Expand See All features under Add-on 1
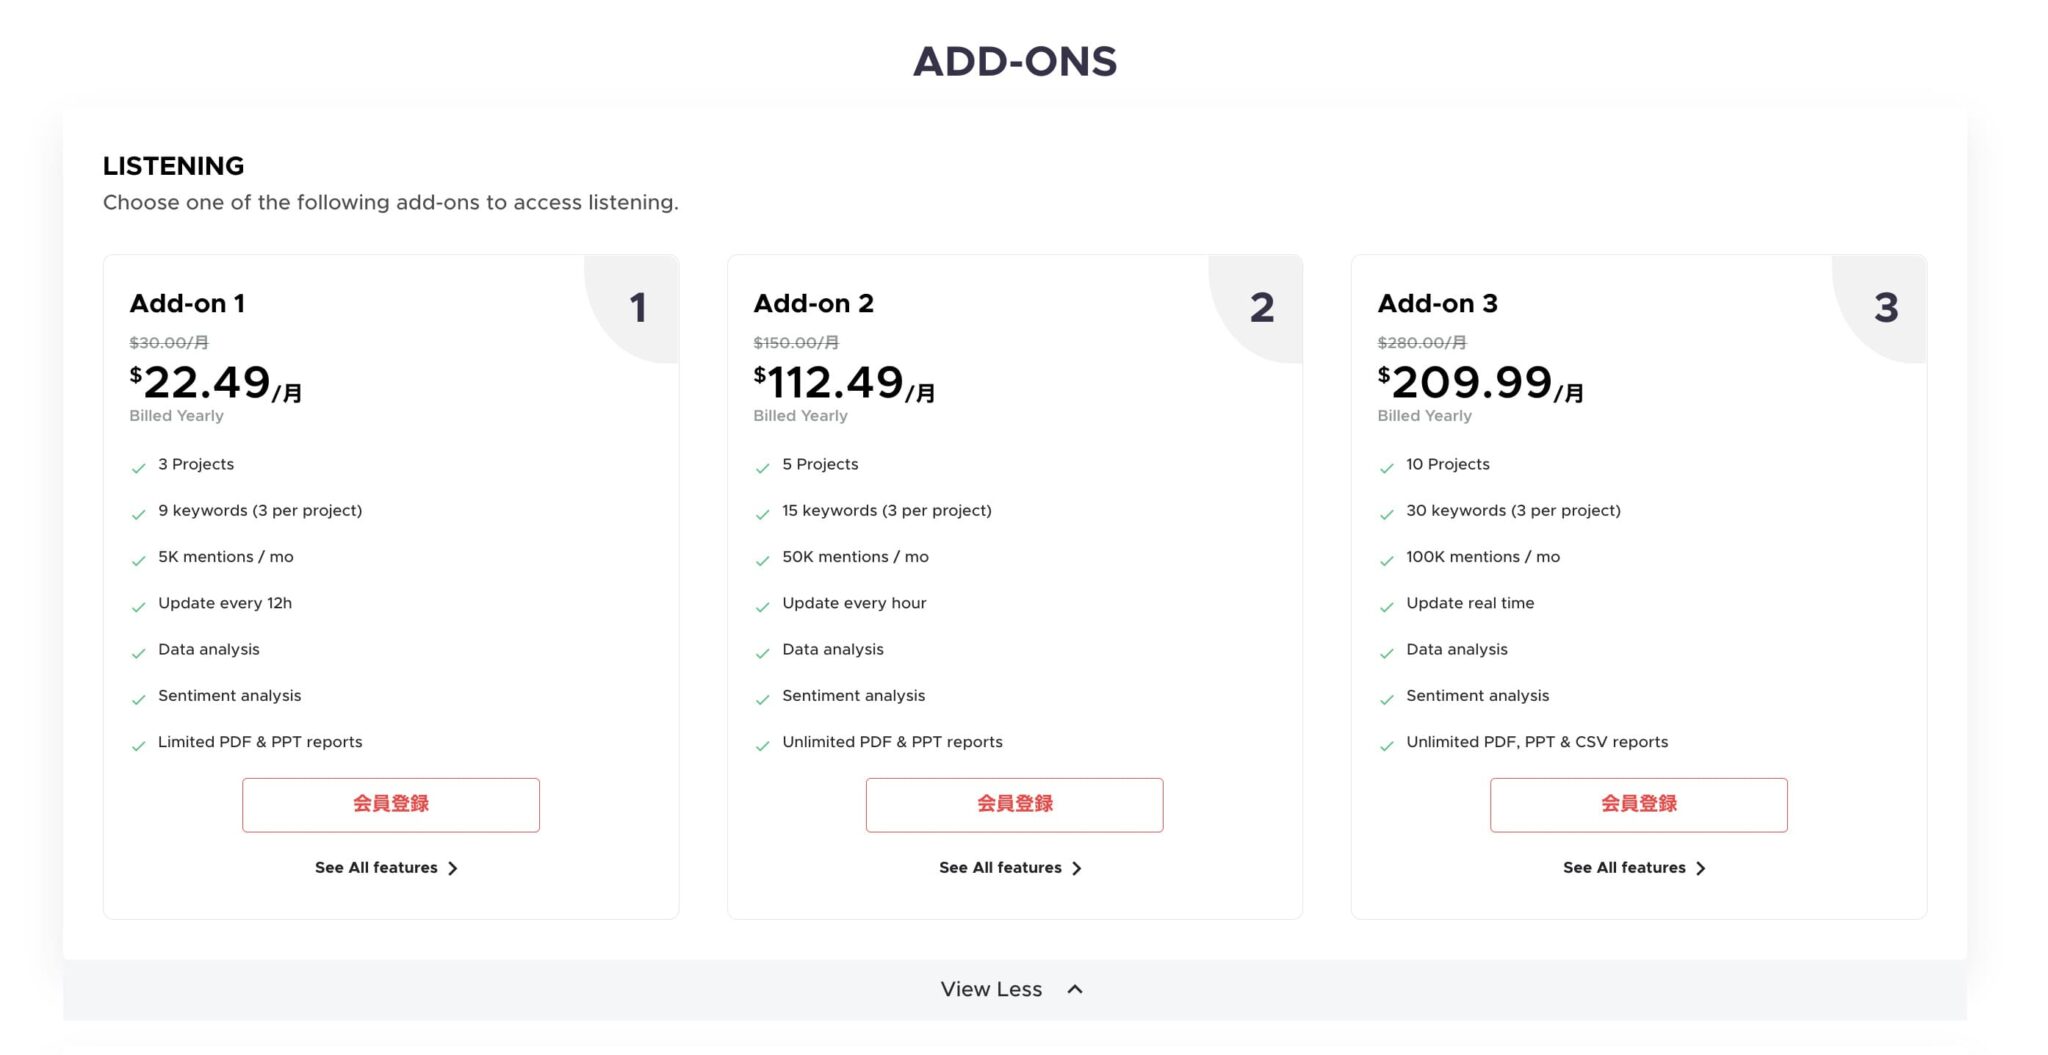2048x1055 pixels. [388, 868]
